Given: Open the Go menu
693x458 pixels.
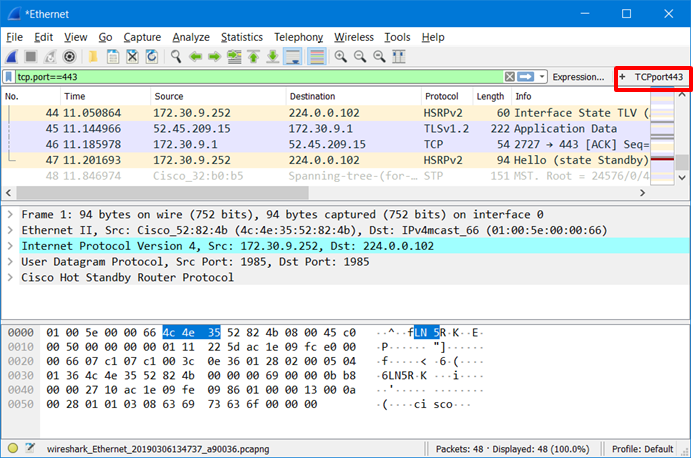Looking at the screenshot, I should click(105, 37).
